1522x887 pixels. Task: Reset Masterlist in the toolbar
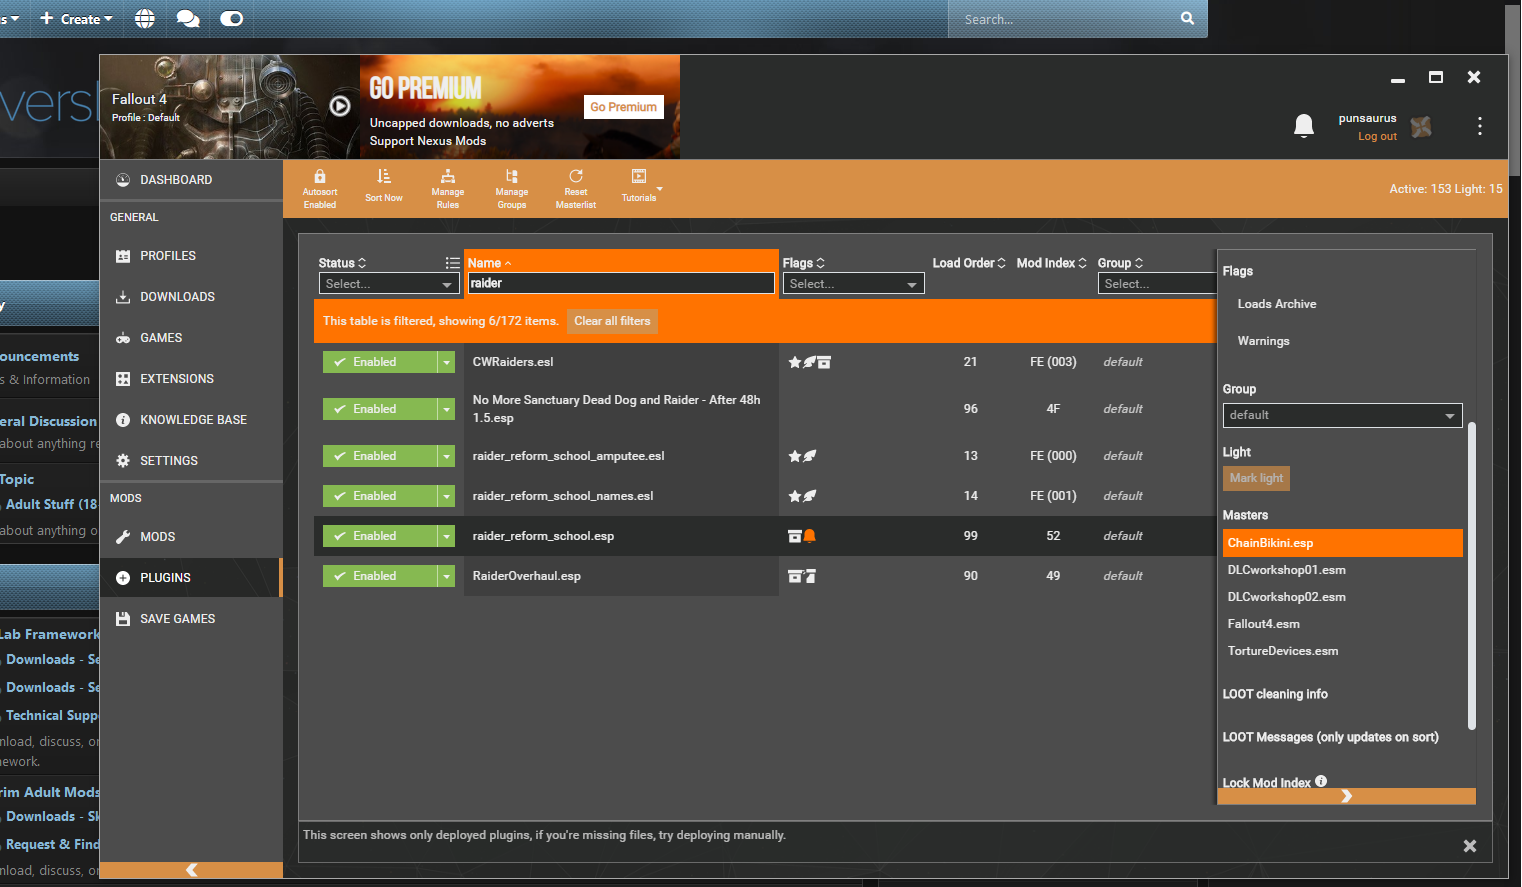click(576, 189)
